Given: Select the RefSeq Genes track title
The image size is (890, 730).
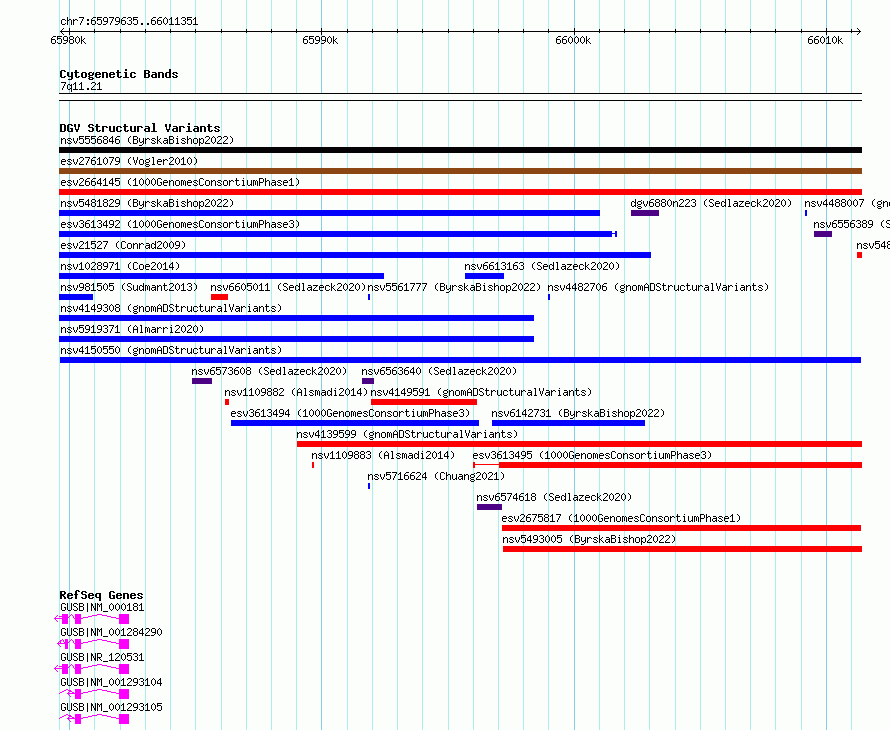Looking at the screenshot, I should coord(101,595).
